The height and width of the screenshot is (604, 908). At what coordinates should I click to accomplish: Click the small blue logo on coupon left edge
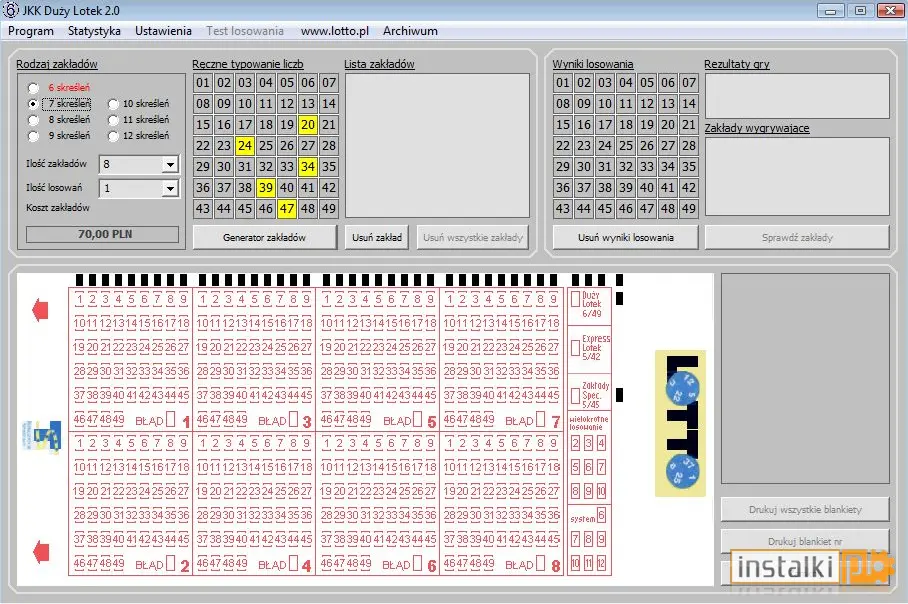(42, 437)
